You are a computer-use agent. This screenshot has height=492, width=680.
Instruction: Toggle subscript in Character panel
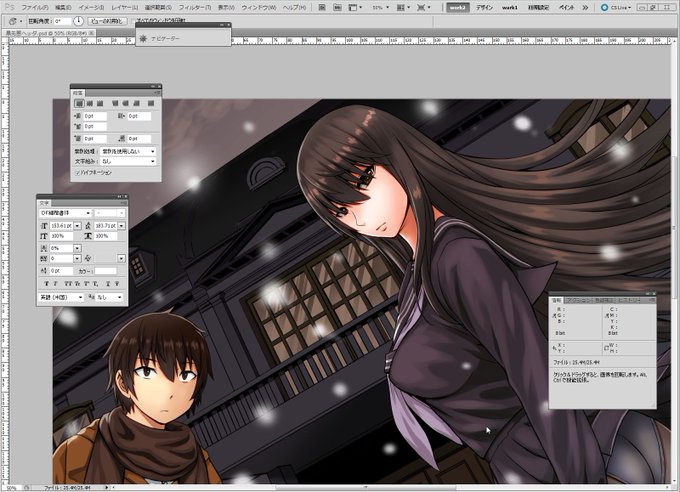point(95,283)
